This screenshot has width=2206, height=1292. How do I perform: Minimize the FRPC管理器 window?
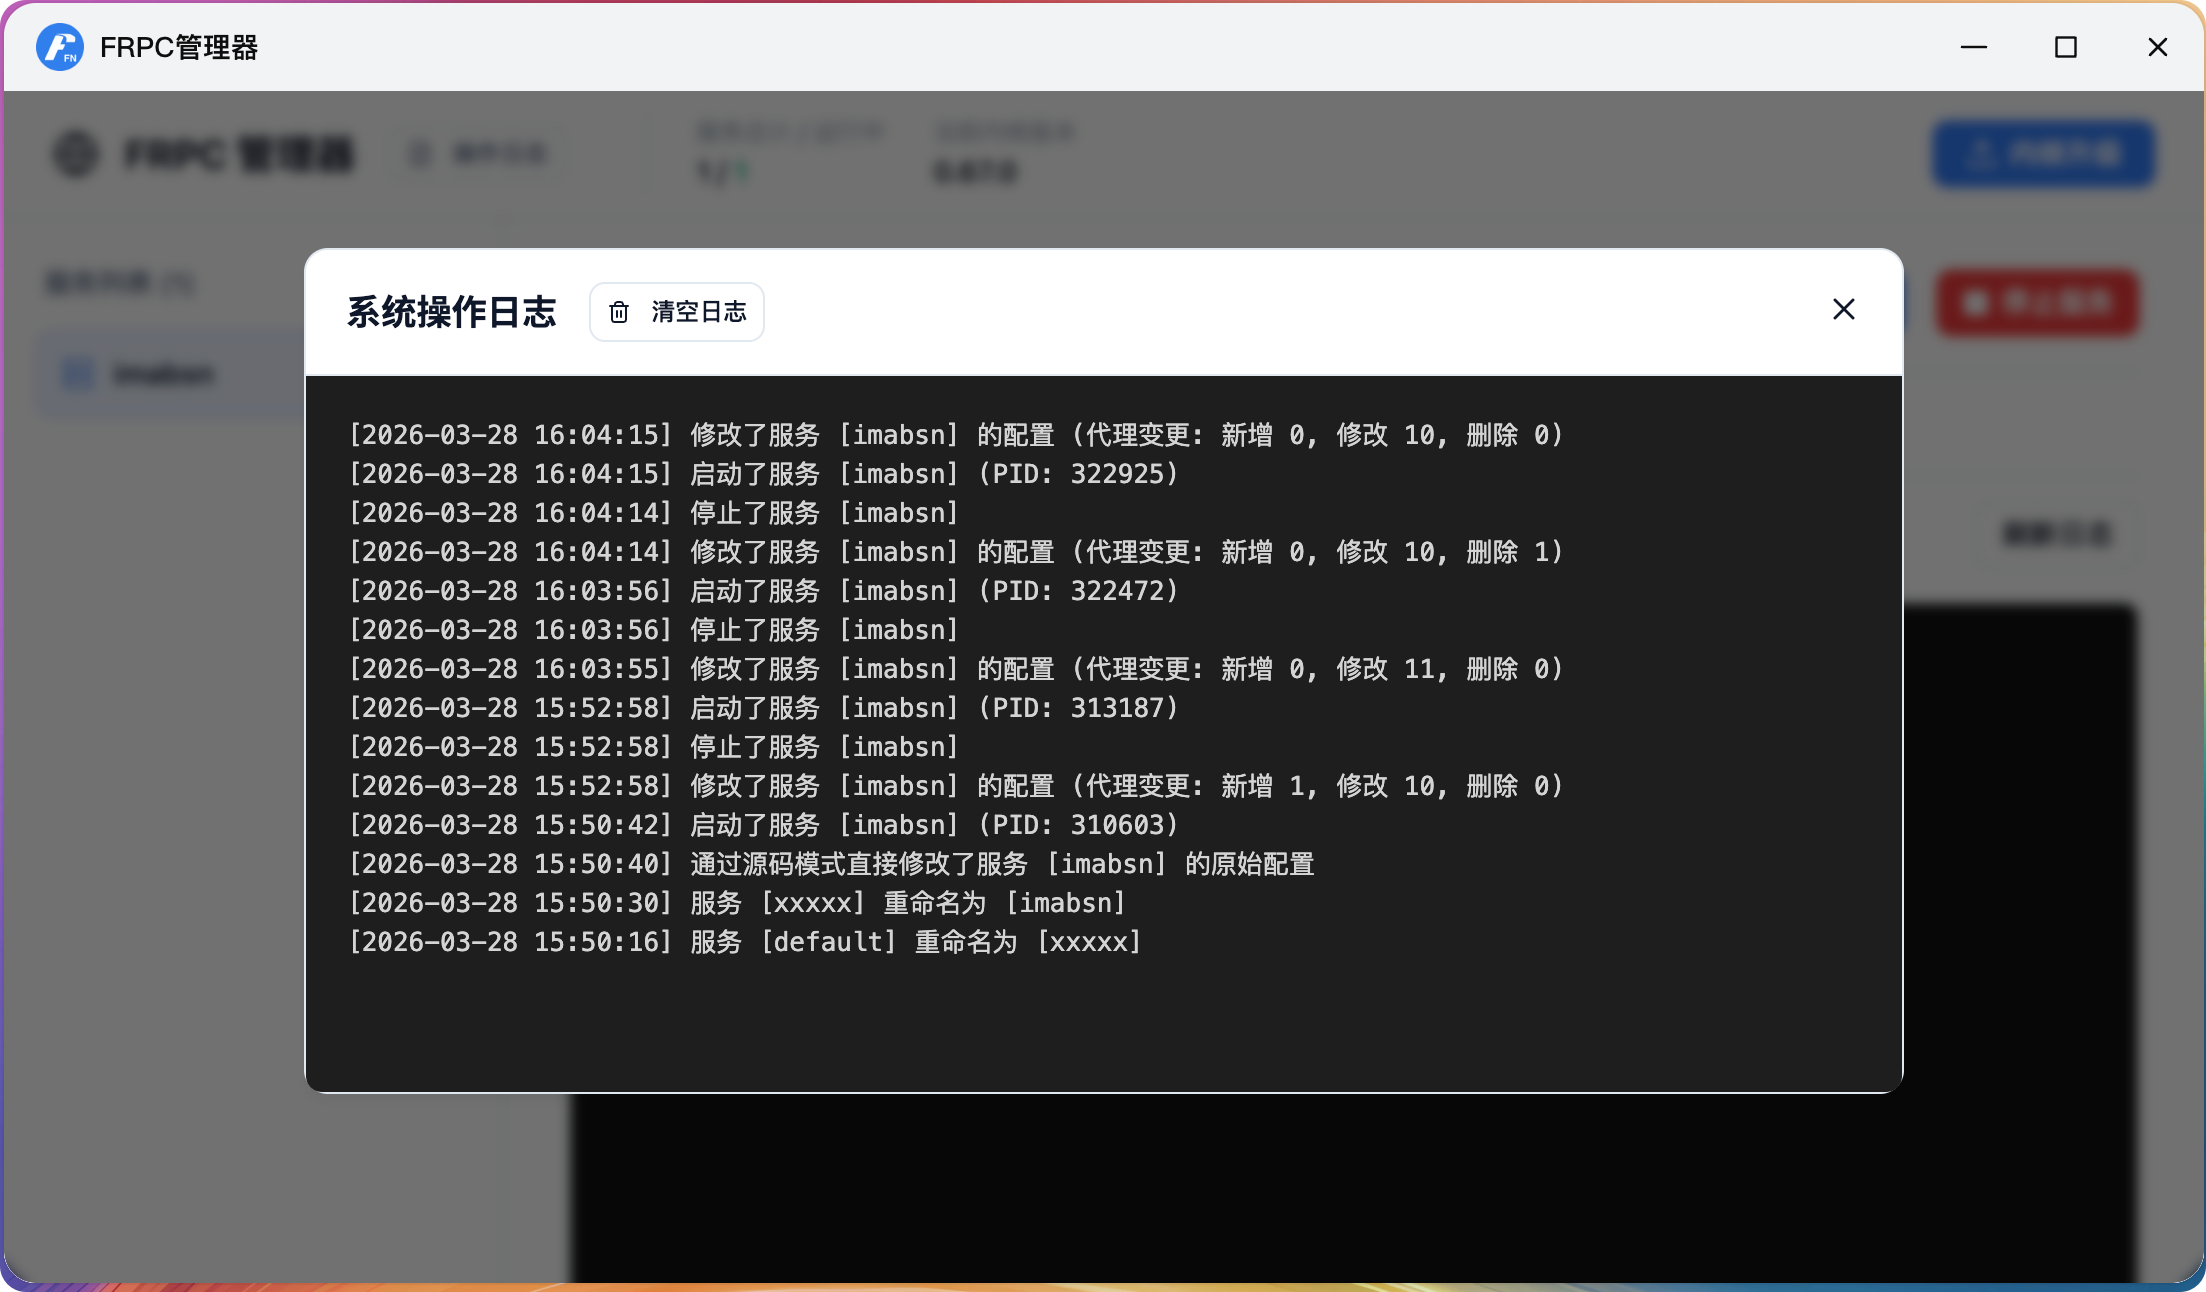(1973, 47)
